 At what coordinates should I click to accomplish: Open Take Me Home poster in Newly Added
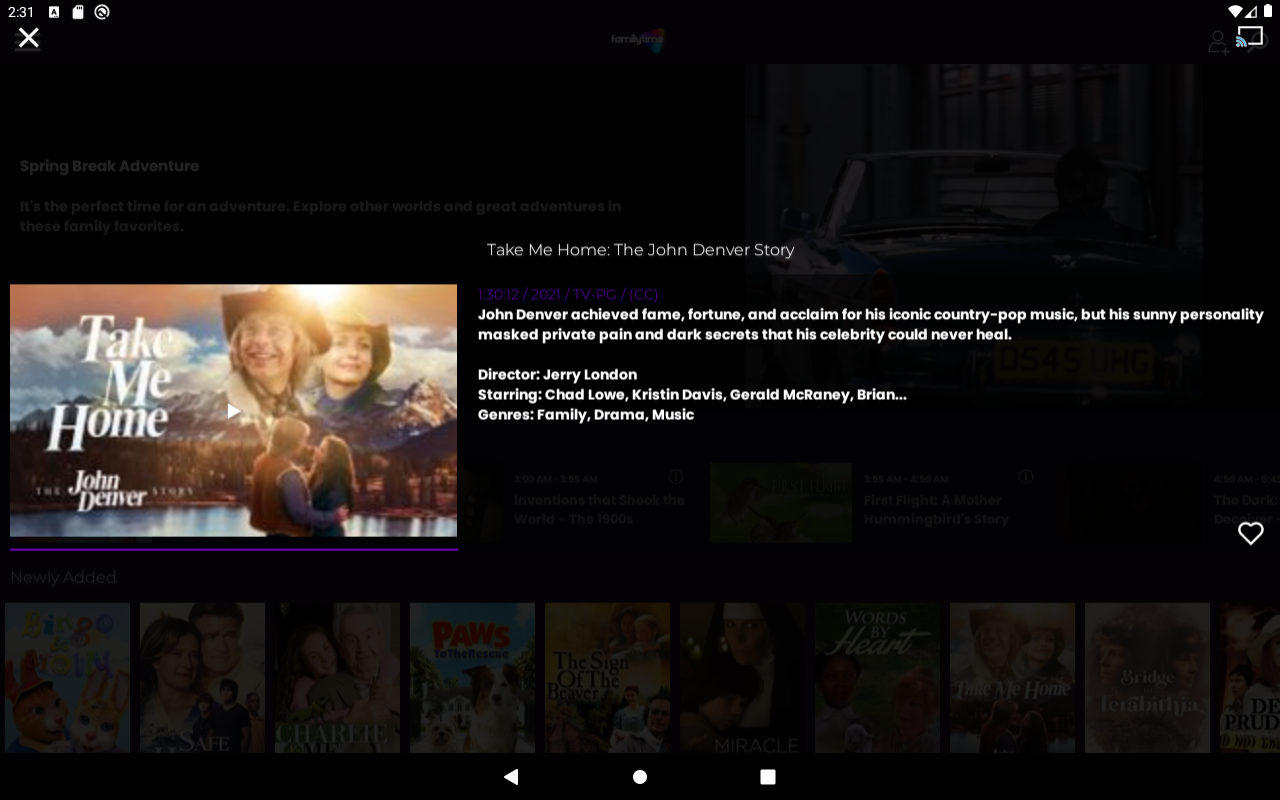coord(1012,677)
